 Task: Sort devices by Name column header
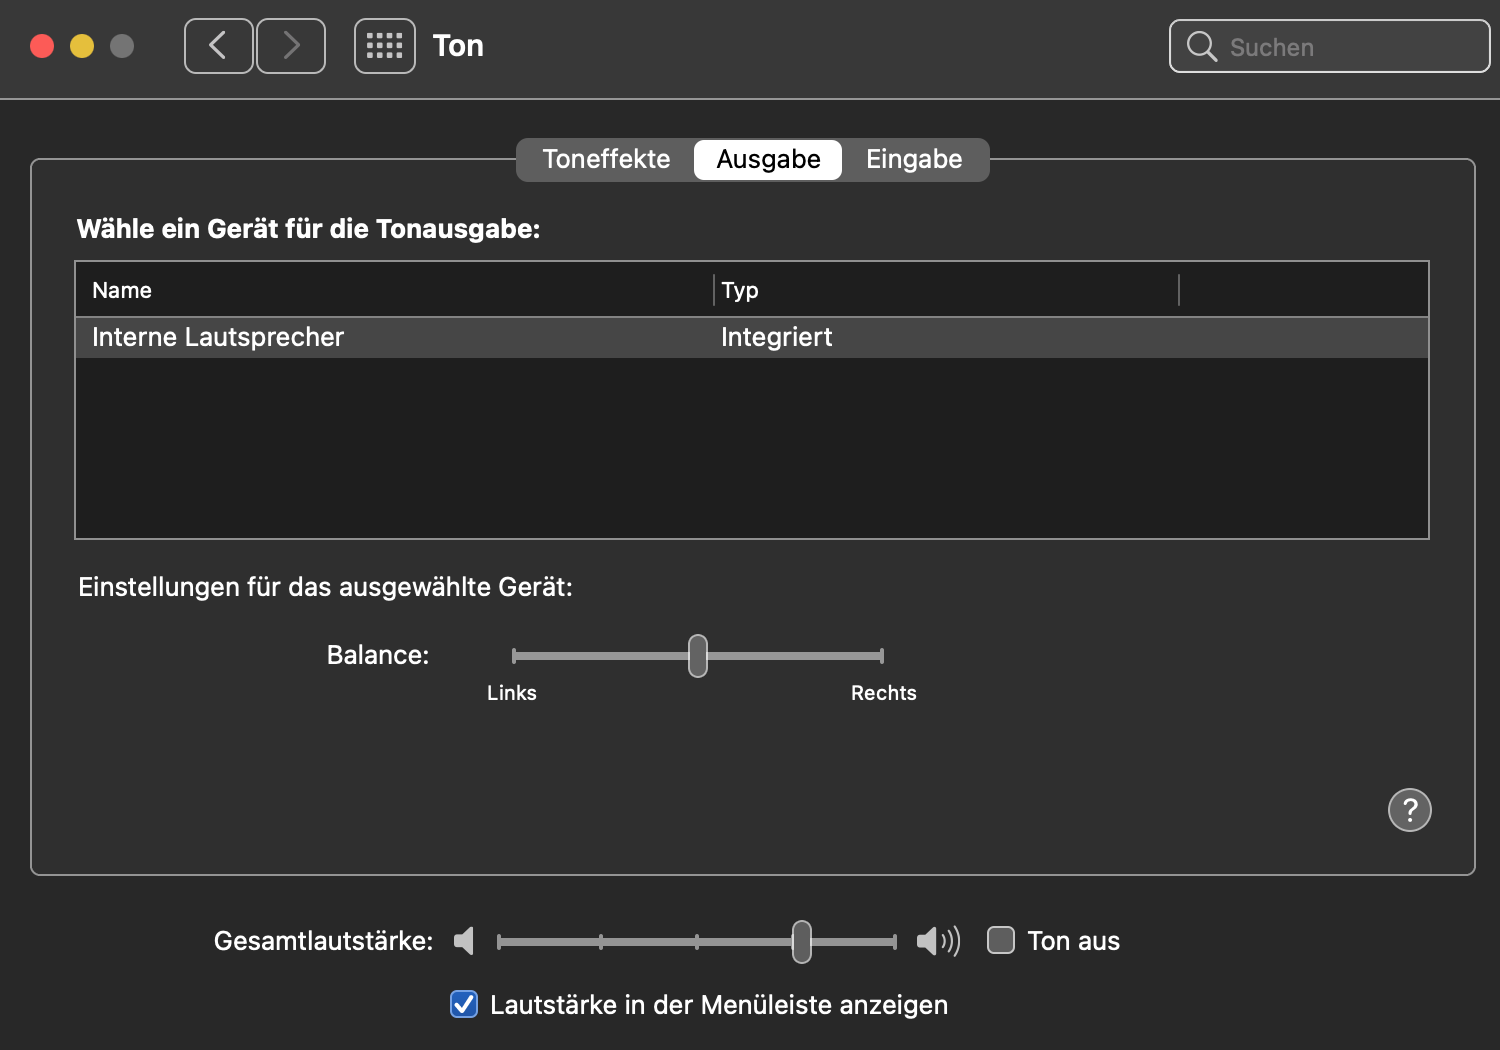pyautogui.click(x=122, y=291)
